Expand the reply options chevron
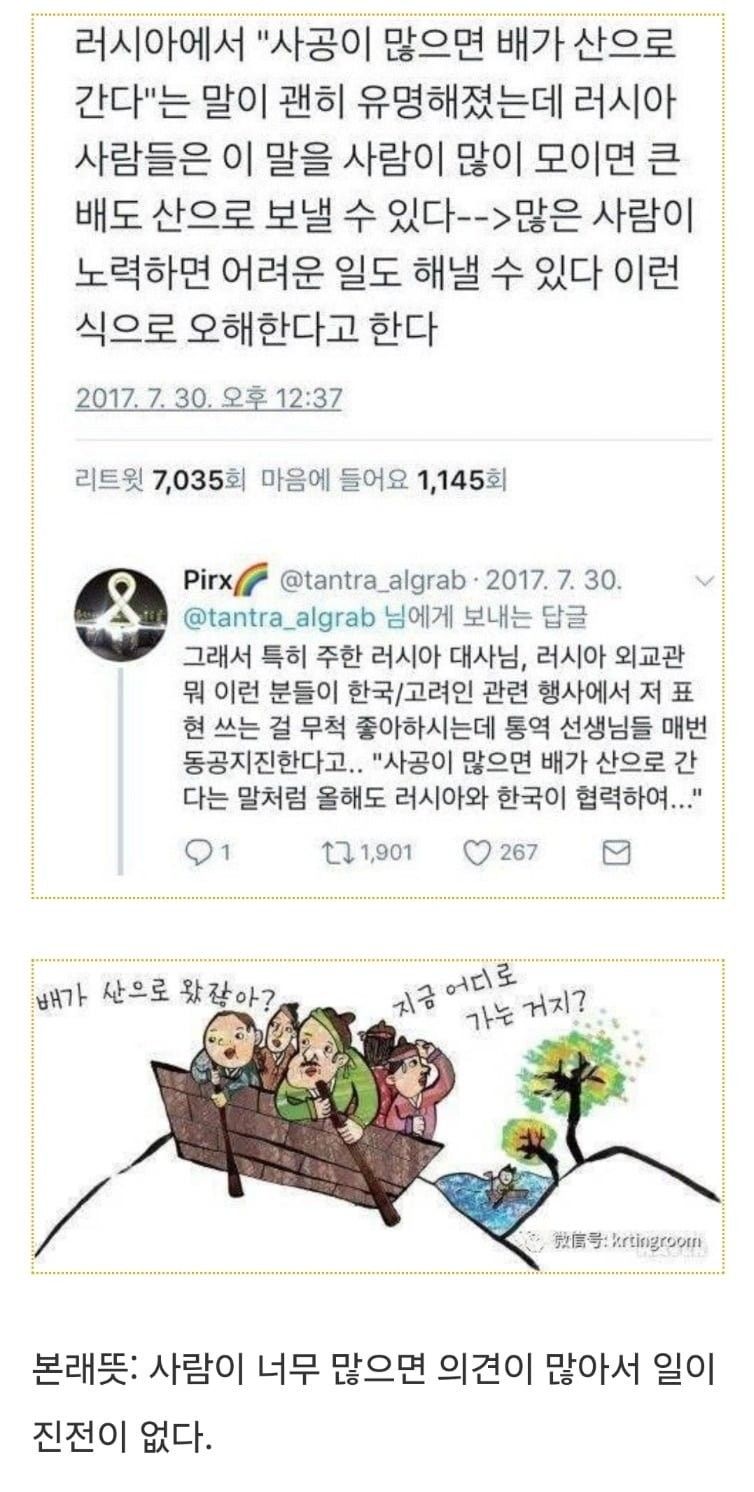This screenshot has height=1492, width=754. [704, 579]
